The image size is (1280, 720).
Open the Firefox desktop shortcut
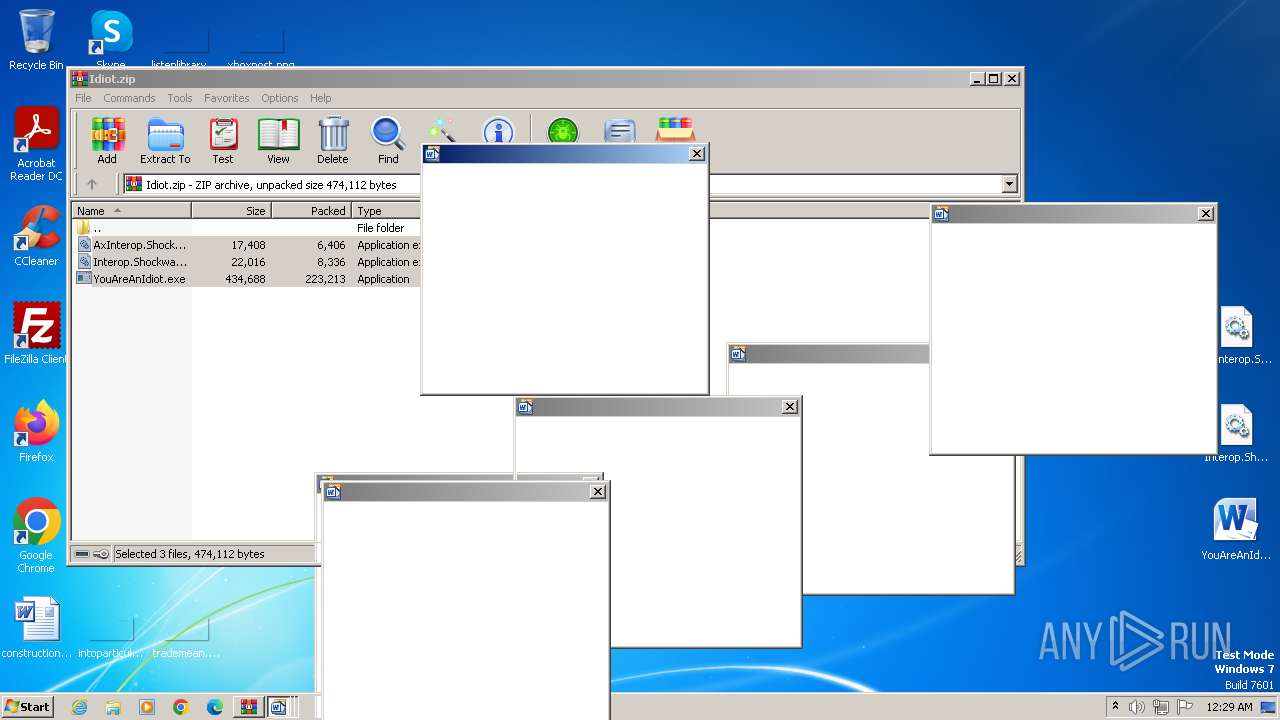[x=36, y=432]
